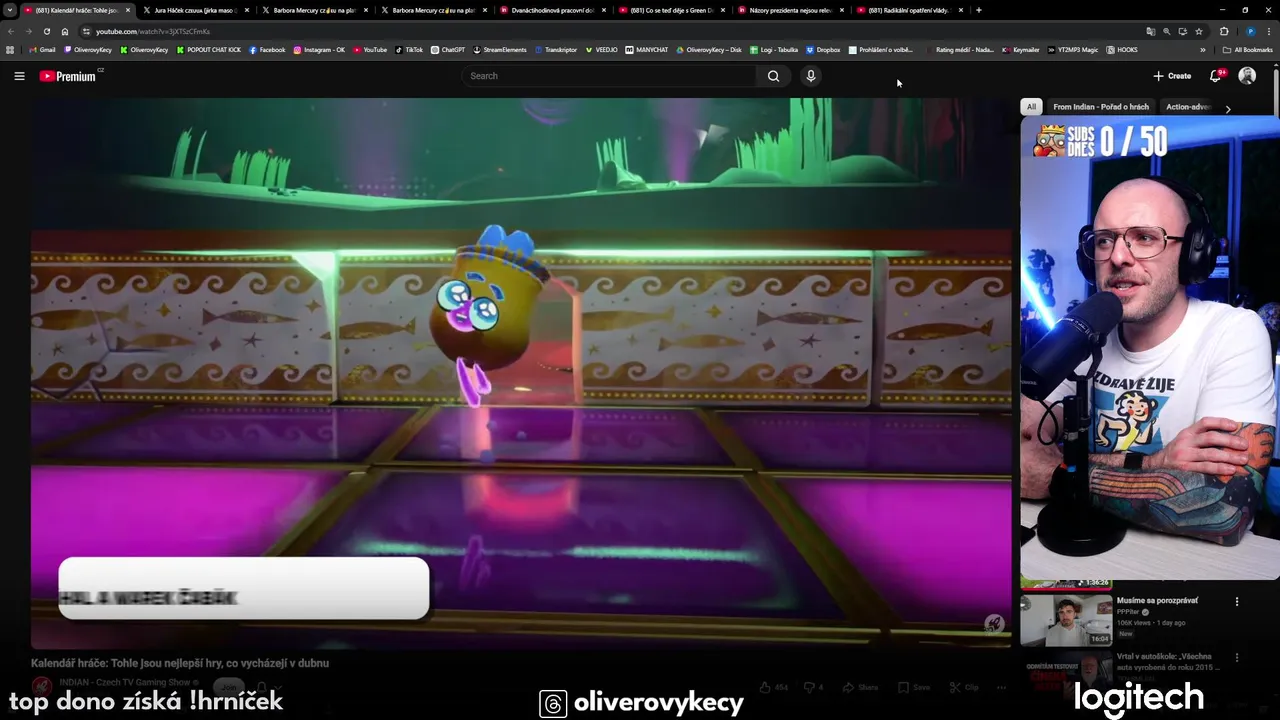Select the All filter chip
Viewport: 1280px width, 720px height.
pos(1031,107)
